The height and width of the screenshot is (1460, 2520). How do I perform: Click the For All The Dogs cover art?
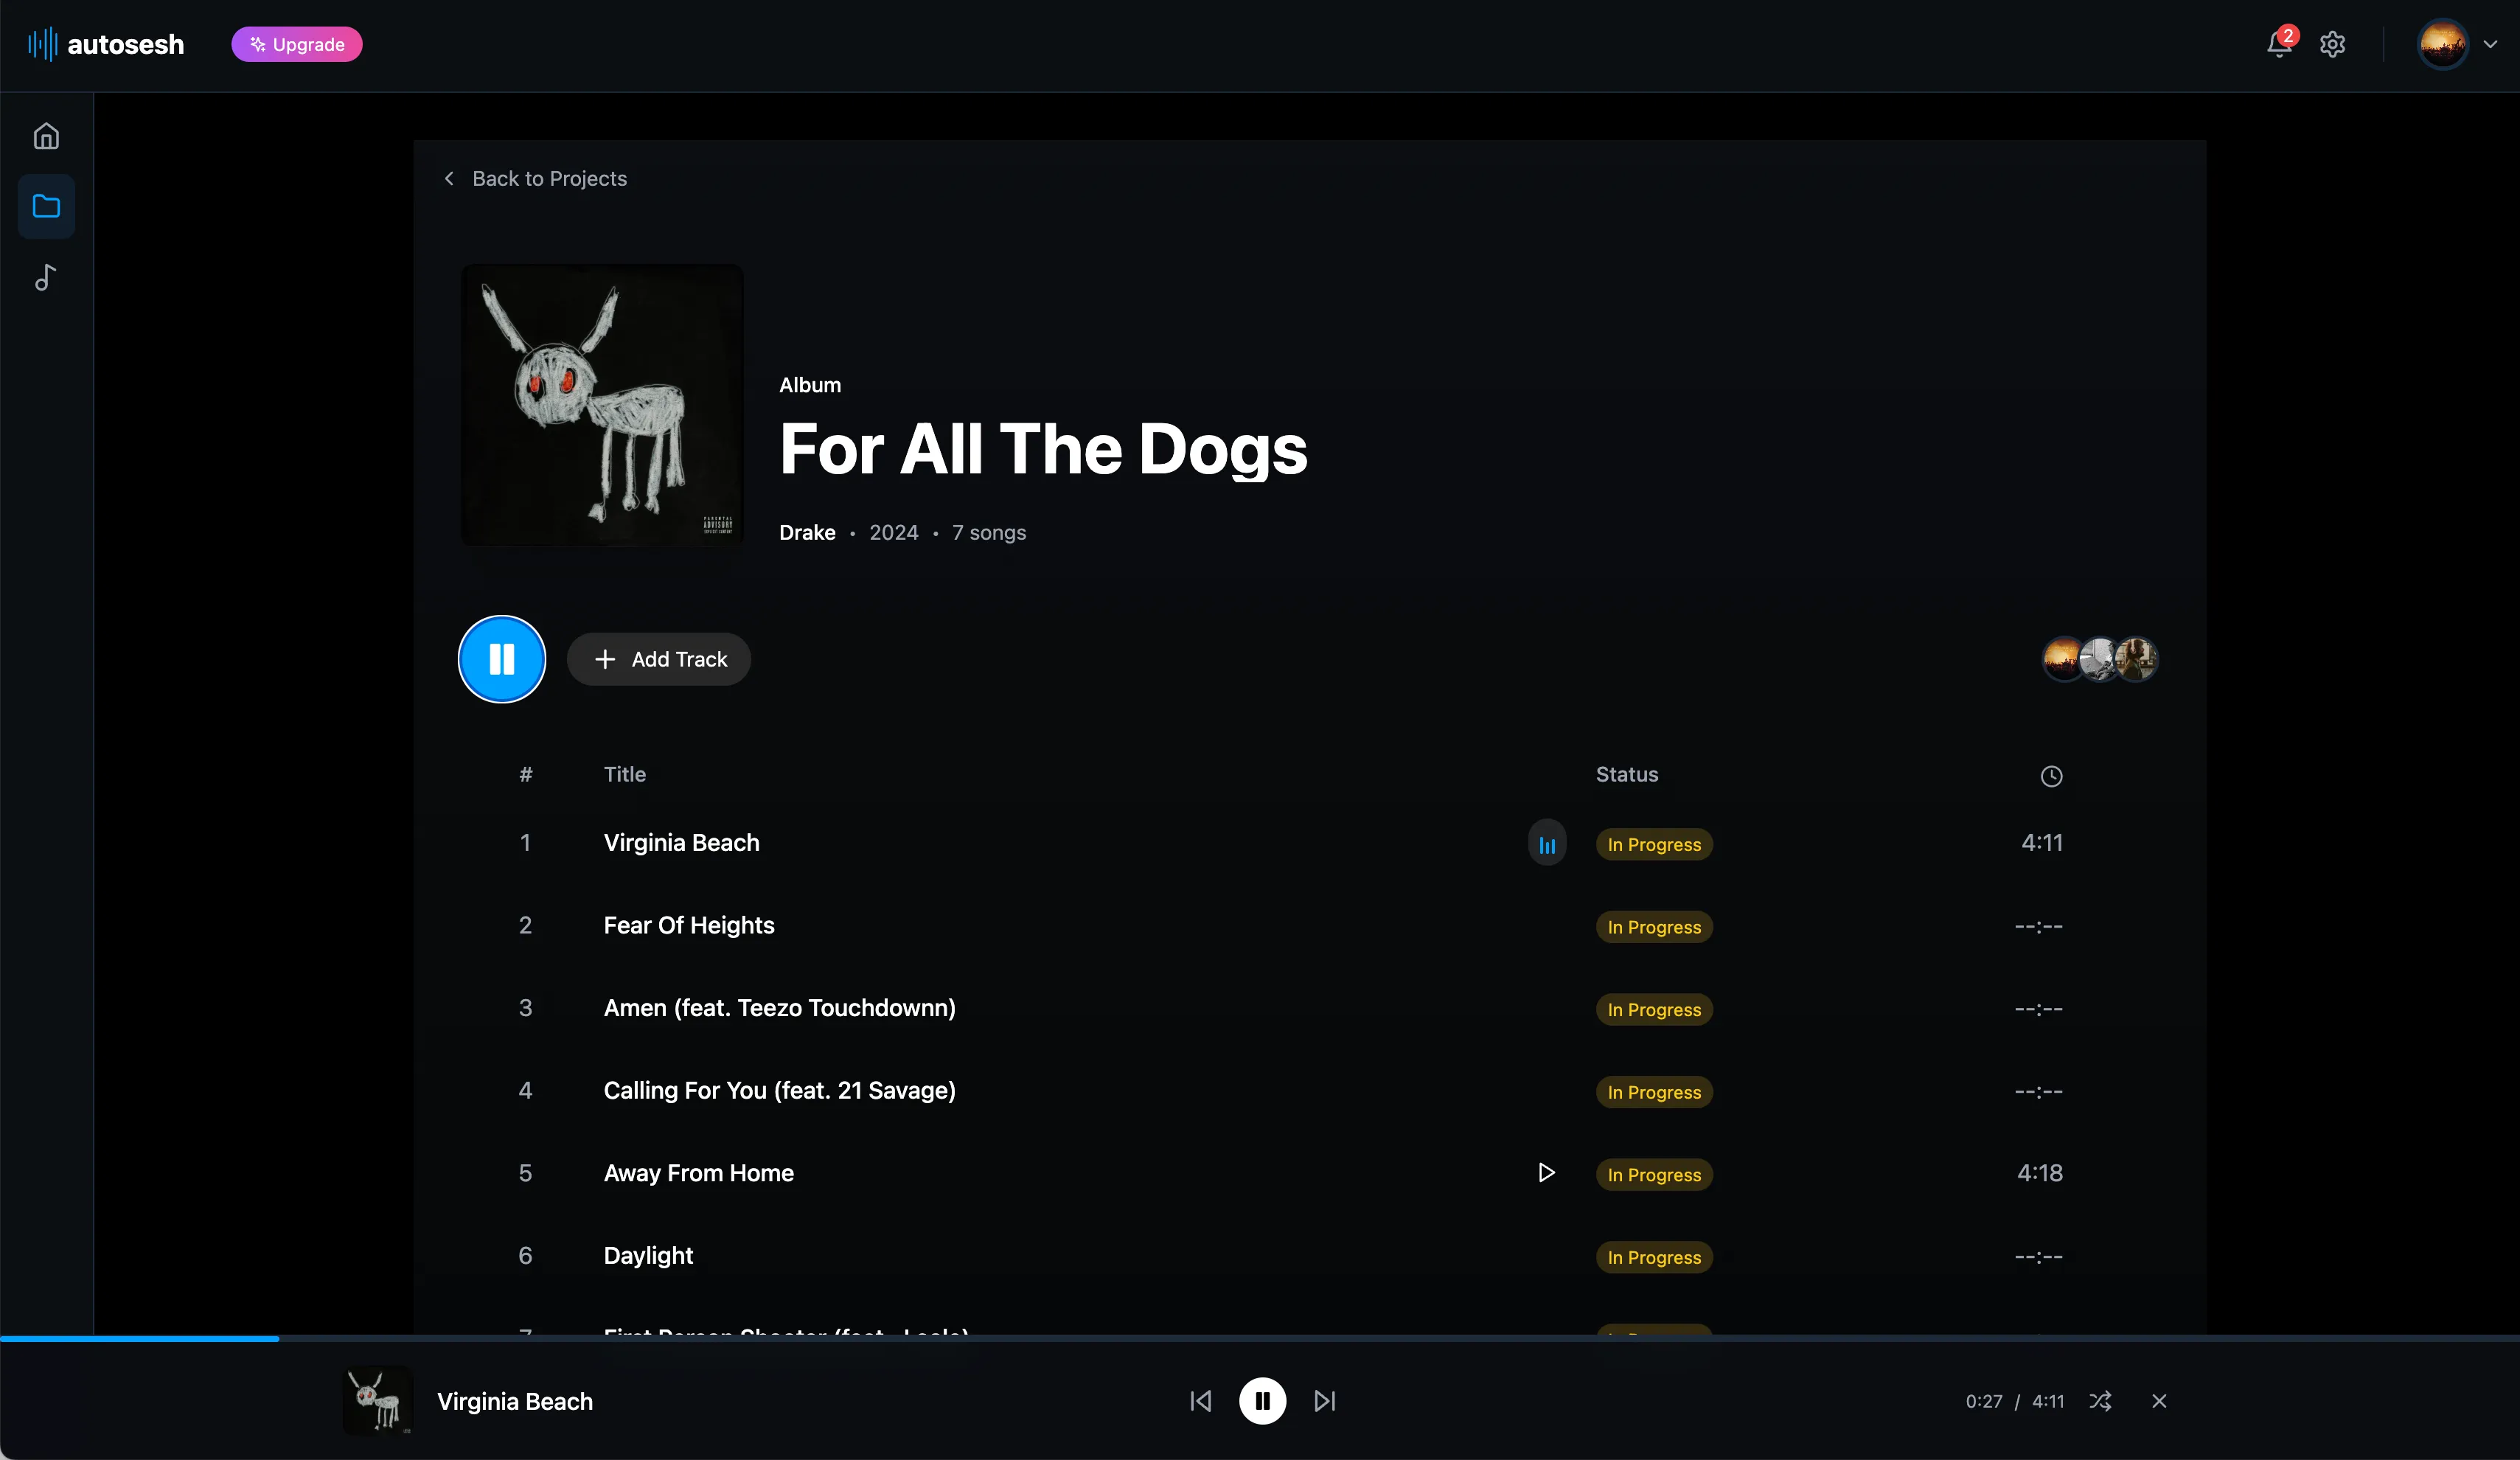pos(602,405)
